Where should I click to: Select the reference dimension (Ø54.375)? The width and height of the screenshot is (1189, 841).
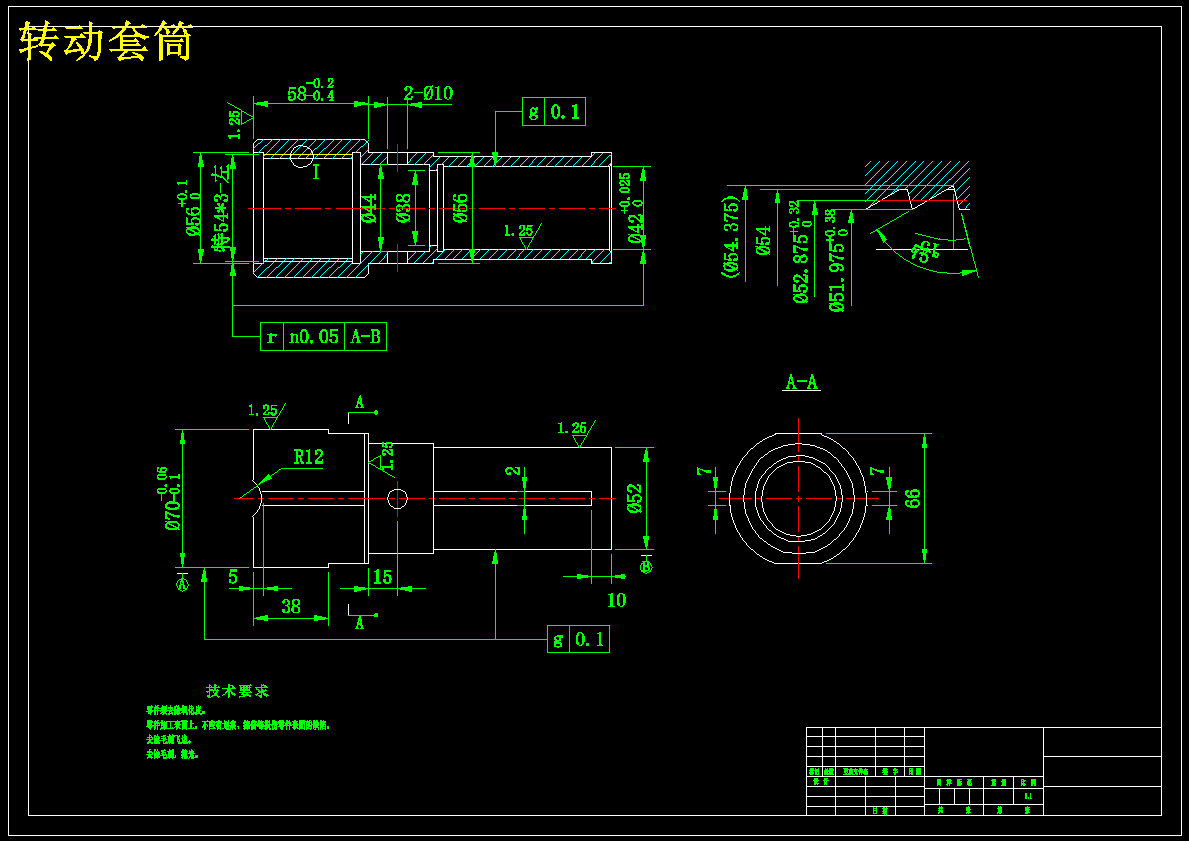pos(732,237)
